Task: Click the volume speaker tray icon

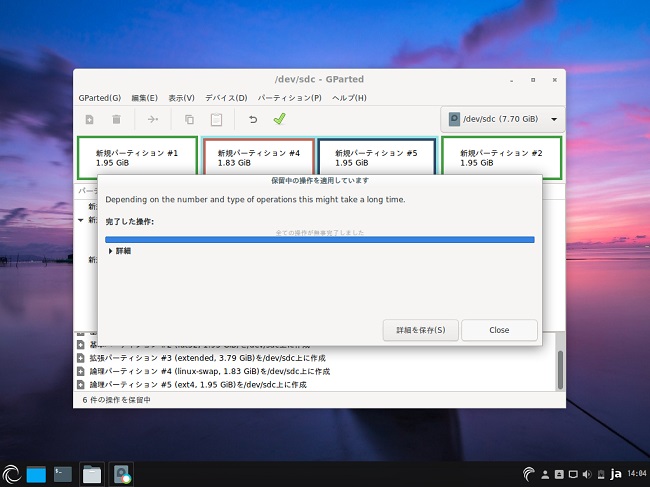Action: coord(587,474)
